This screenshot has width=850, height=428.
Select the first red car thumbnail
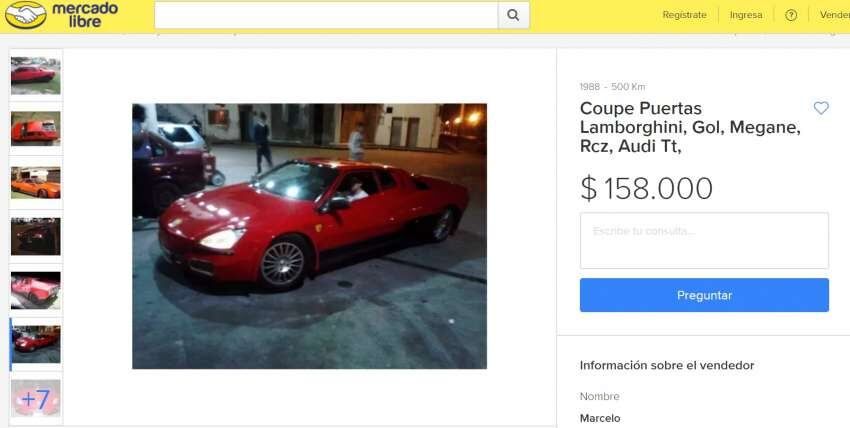pyautogui.click(x=36, y=75)
